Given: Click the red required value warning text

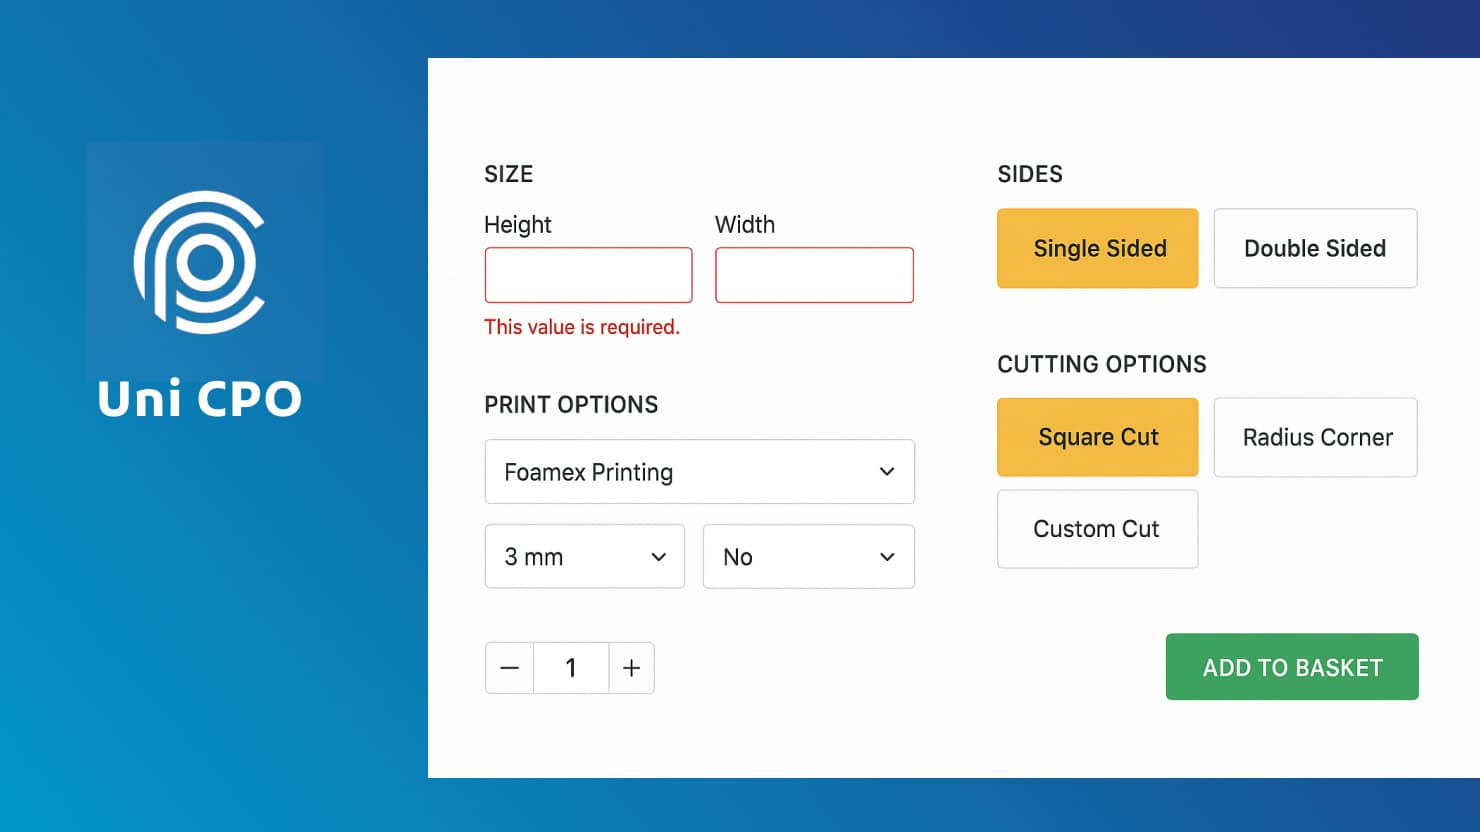Looking at the screenshot, I should click(581, 327).
